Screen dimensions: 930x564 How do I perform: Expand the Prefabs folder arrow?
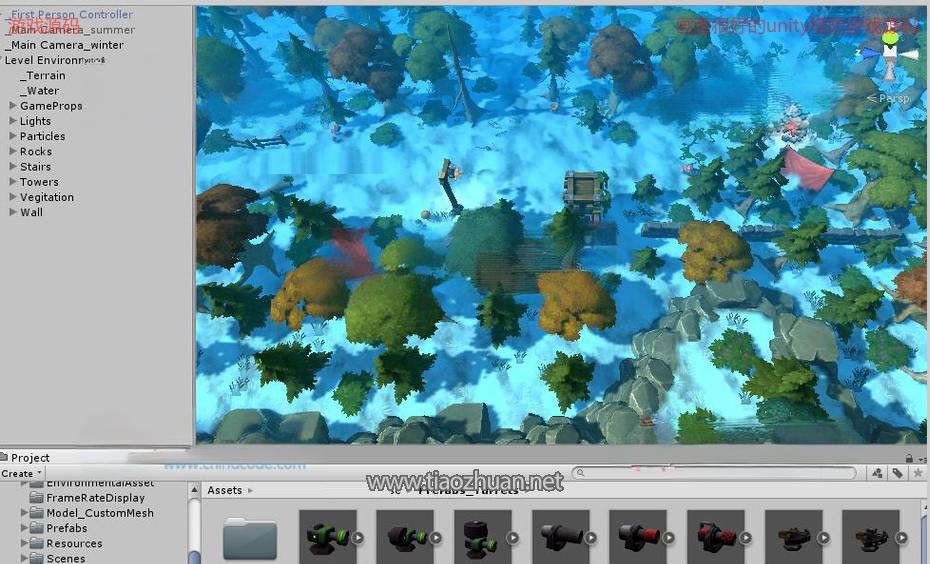(x=24, y=528)
